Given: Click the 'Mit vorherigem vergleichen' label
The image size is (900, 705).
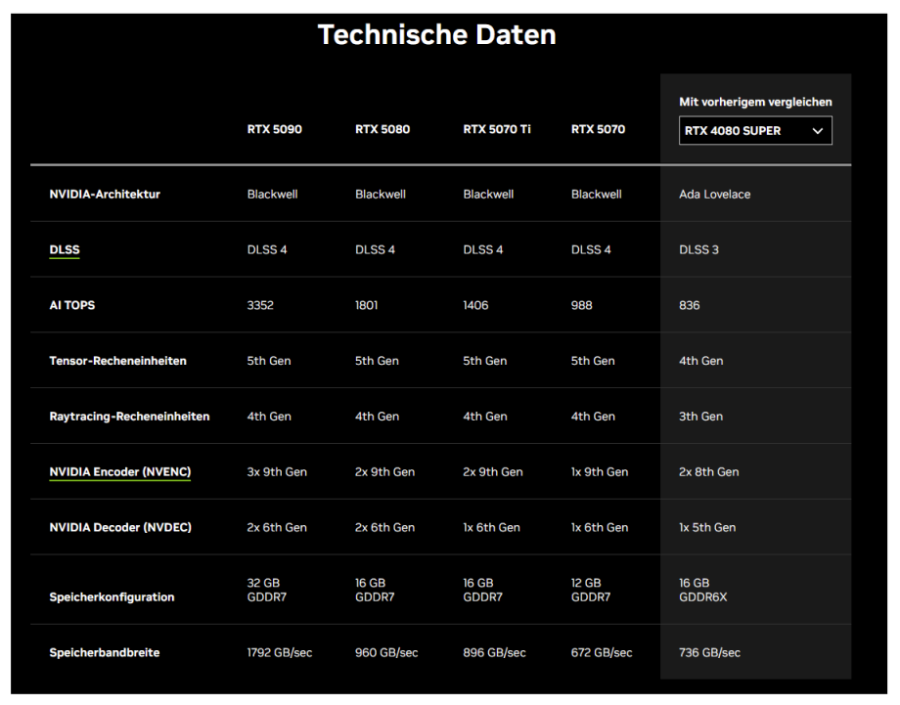Looking at the screenshot, I should point(755,102).
